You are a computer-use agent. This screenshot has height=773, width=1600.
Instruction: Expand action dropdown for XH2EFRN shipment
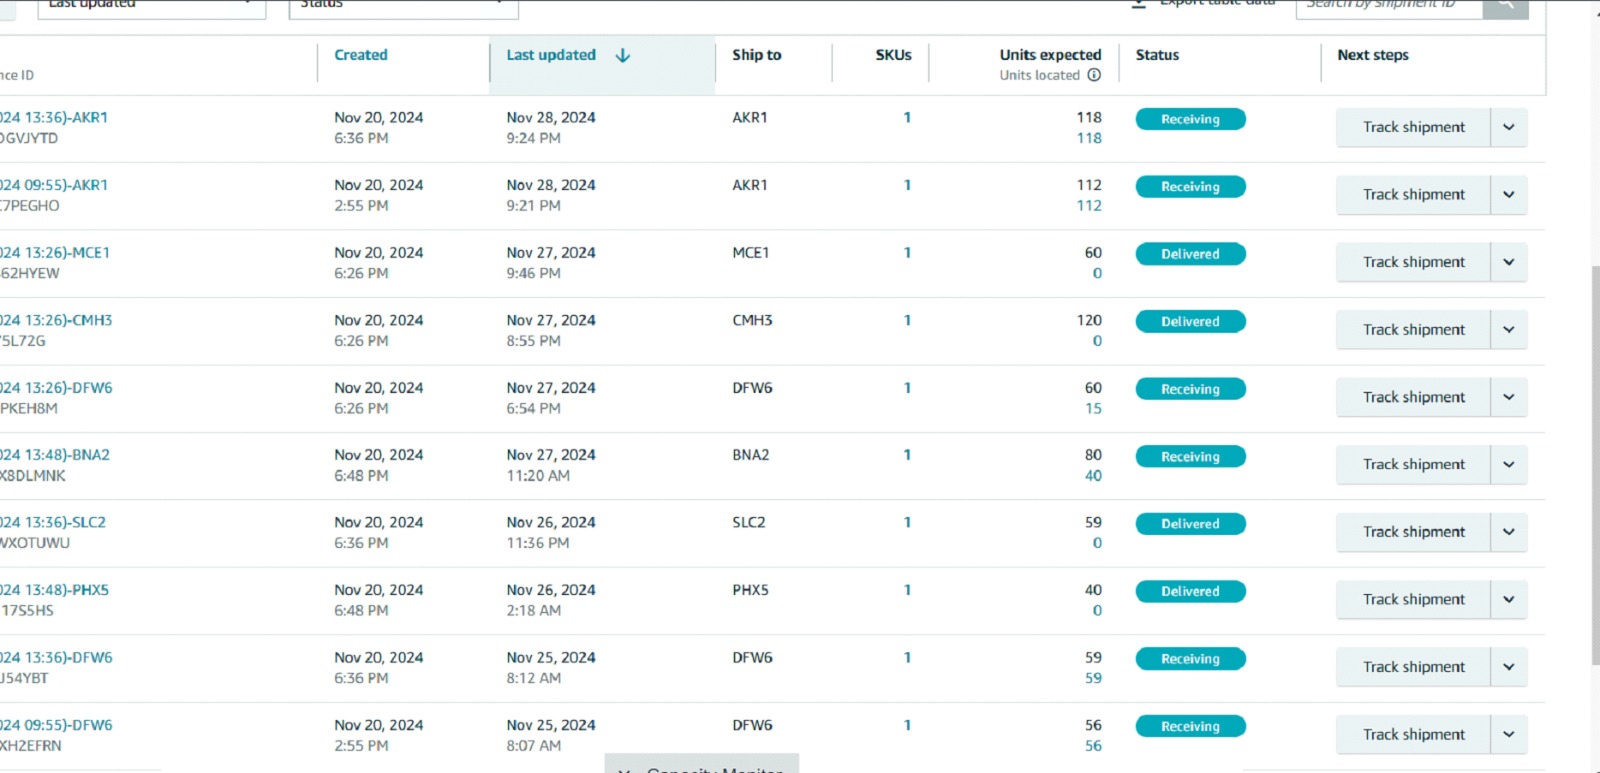(1509, 735)
